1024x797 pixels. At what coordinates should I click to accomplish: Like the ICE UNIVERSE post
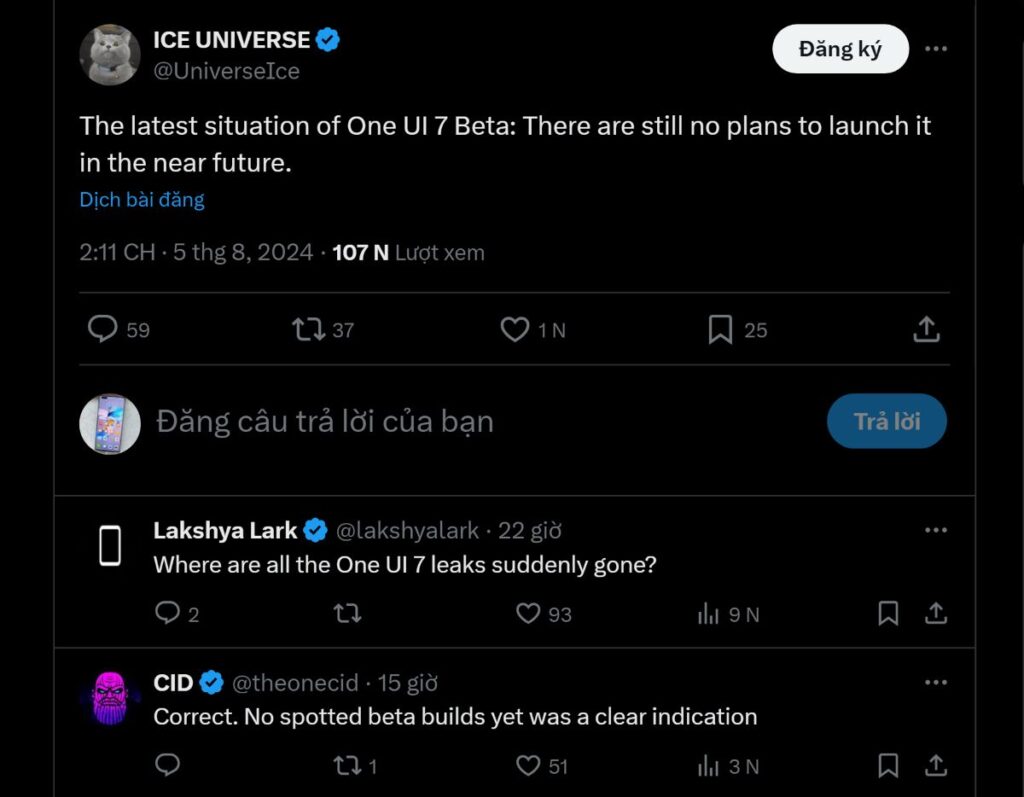[514, 329]
